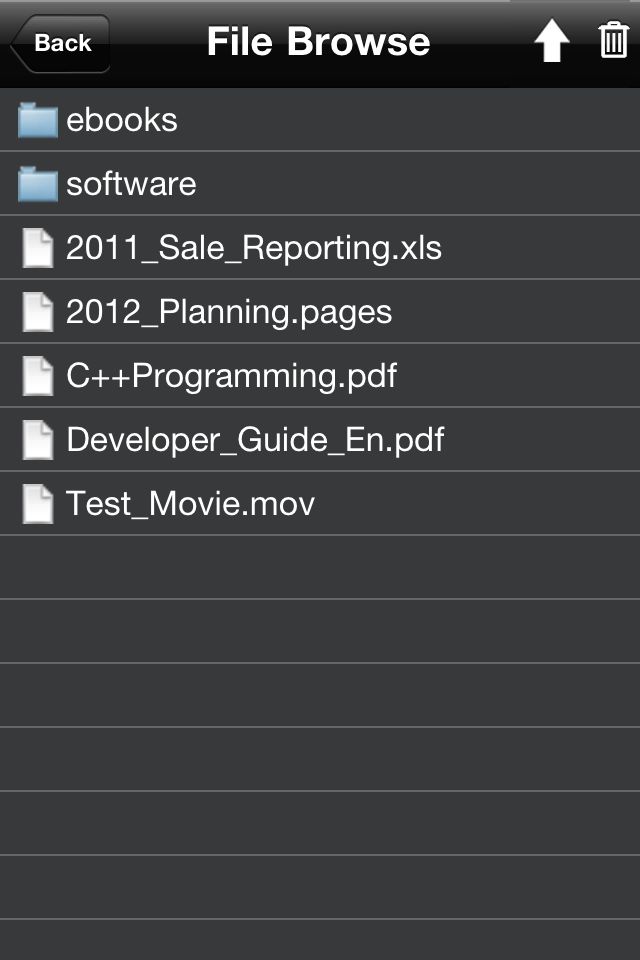Screen dimensions: 640x960
Task: Select 2012_Planning.pages file name
Action: 228,312
